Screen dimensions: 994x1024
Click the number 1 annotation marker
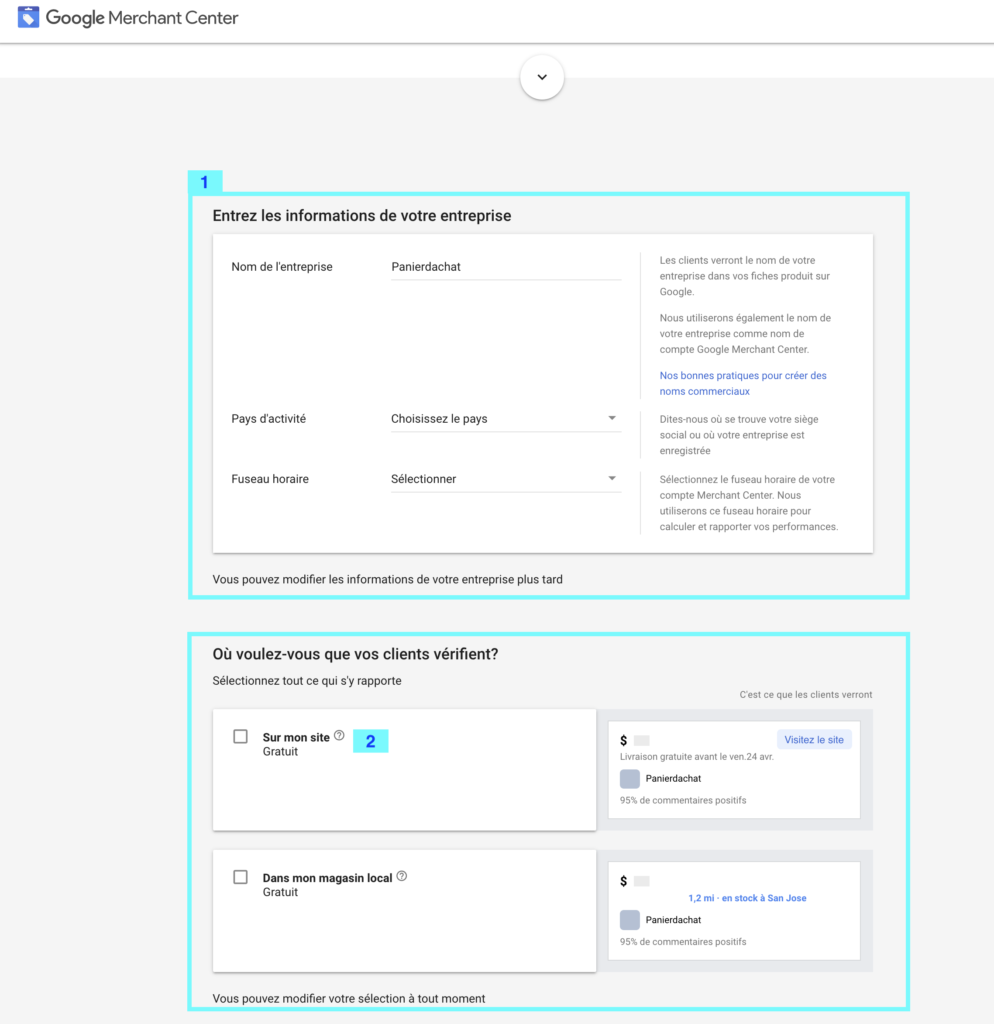coord(205,182)
